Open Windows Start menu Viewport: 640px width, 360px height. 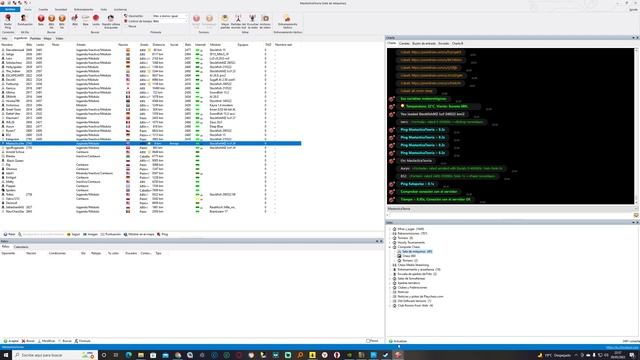click(x=6, y=355)
